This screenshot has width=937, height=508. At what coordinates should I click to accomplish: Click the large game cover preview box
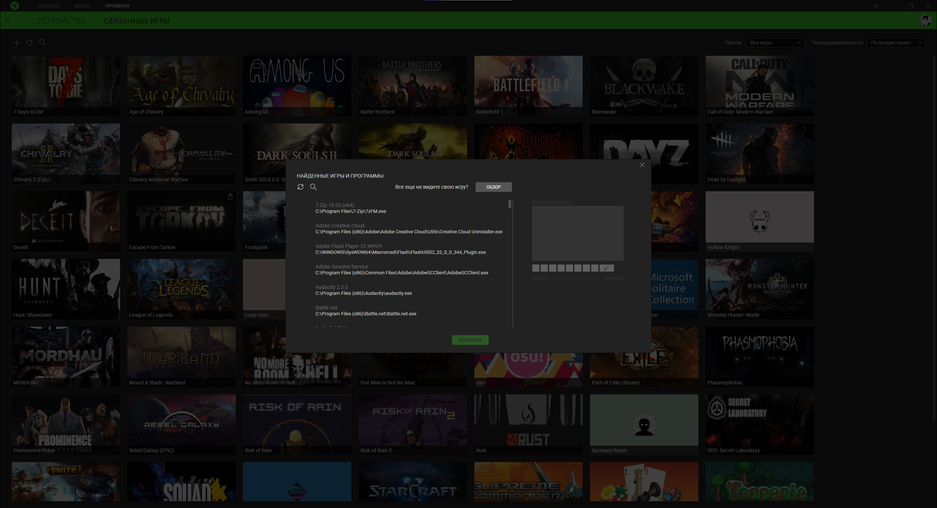point(578,233)
